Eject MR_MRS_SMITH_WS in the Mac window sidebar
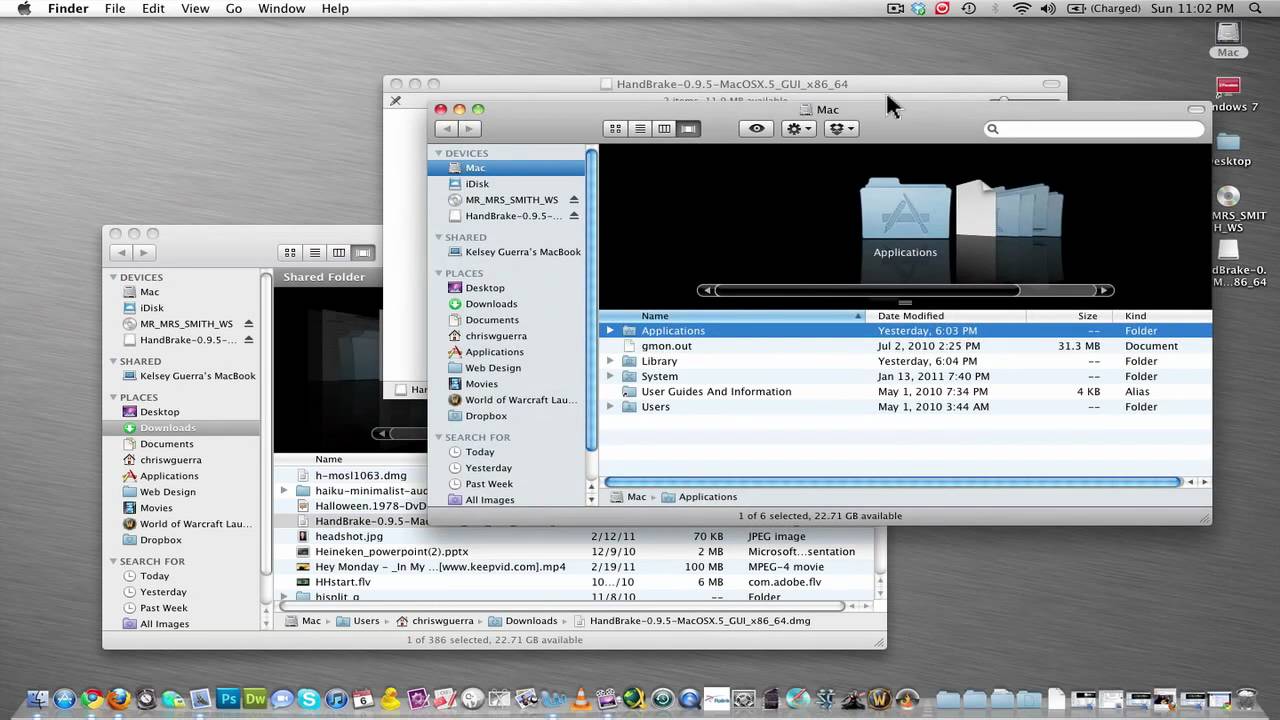The width and height of the screenshot is (1280, 720). coord(574,200)
